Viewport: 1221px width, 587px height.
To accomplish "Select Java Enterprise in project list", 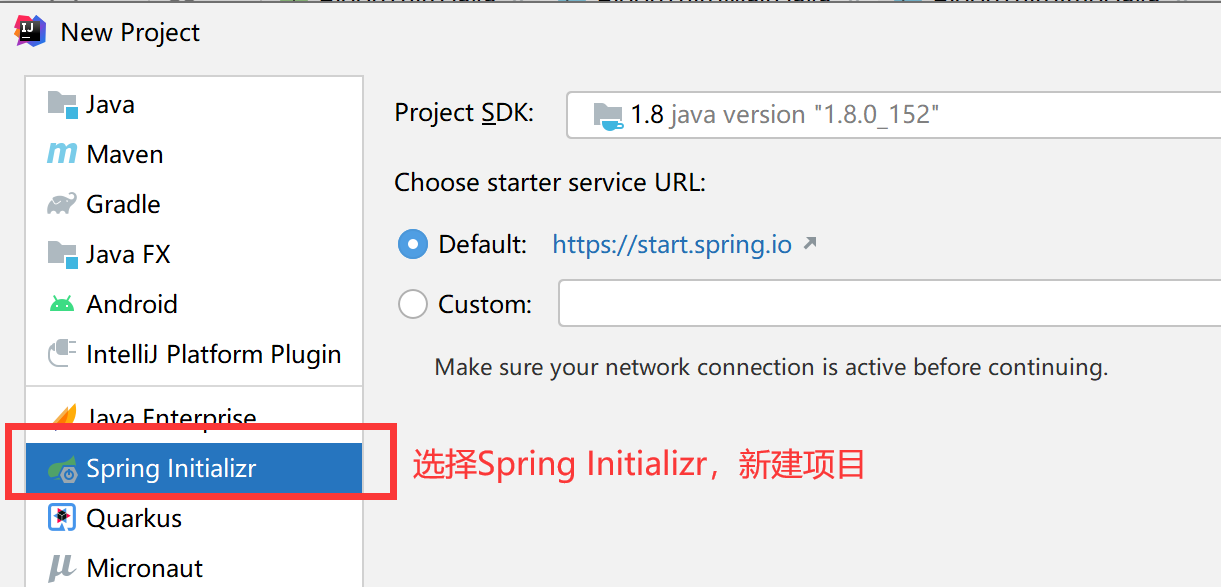I will tap(171, 417).
